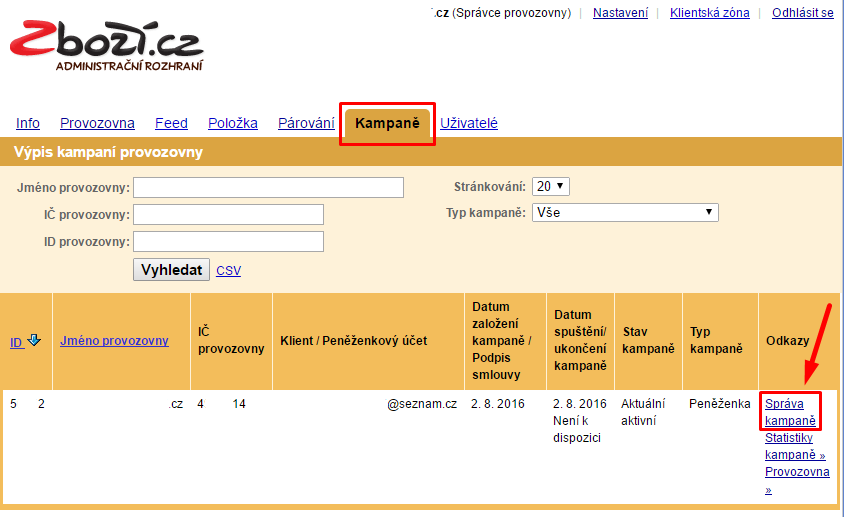Click the 'IČ provozovny' column header
The width and height of the screenshot is (844, 517).
pos(231,340)
